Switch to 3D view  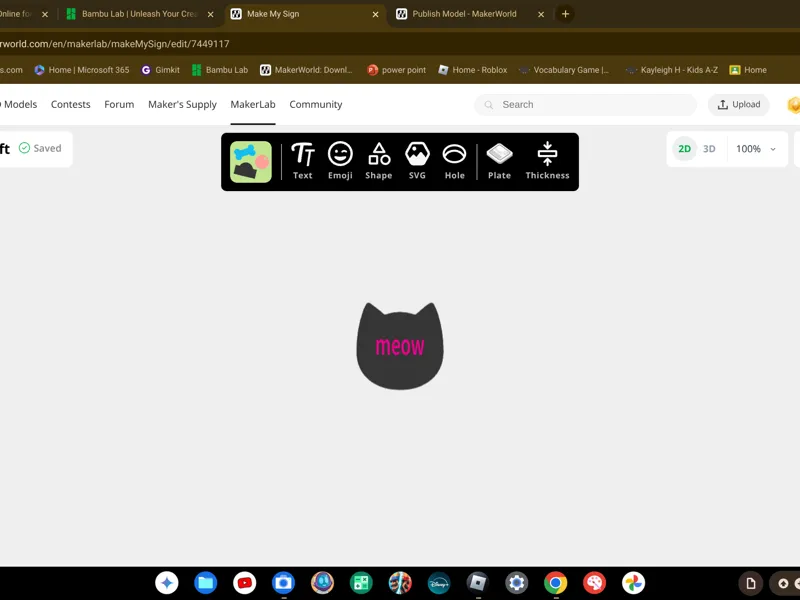coord(709,149)
